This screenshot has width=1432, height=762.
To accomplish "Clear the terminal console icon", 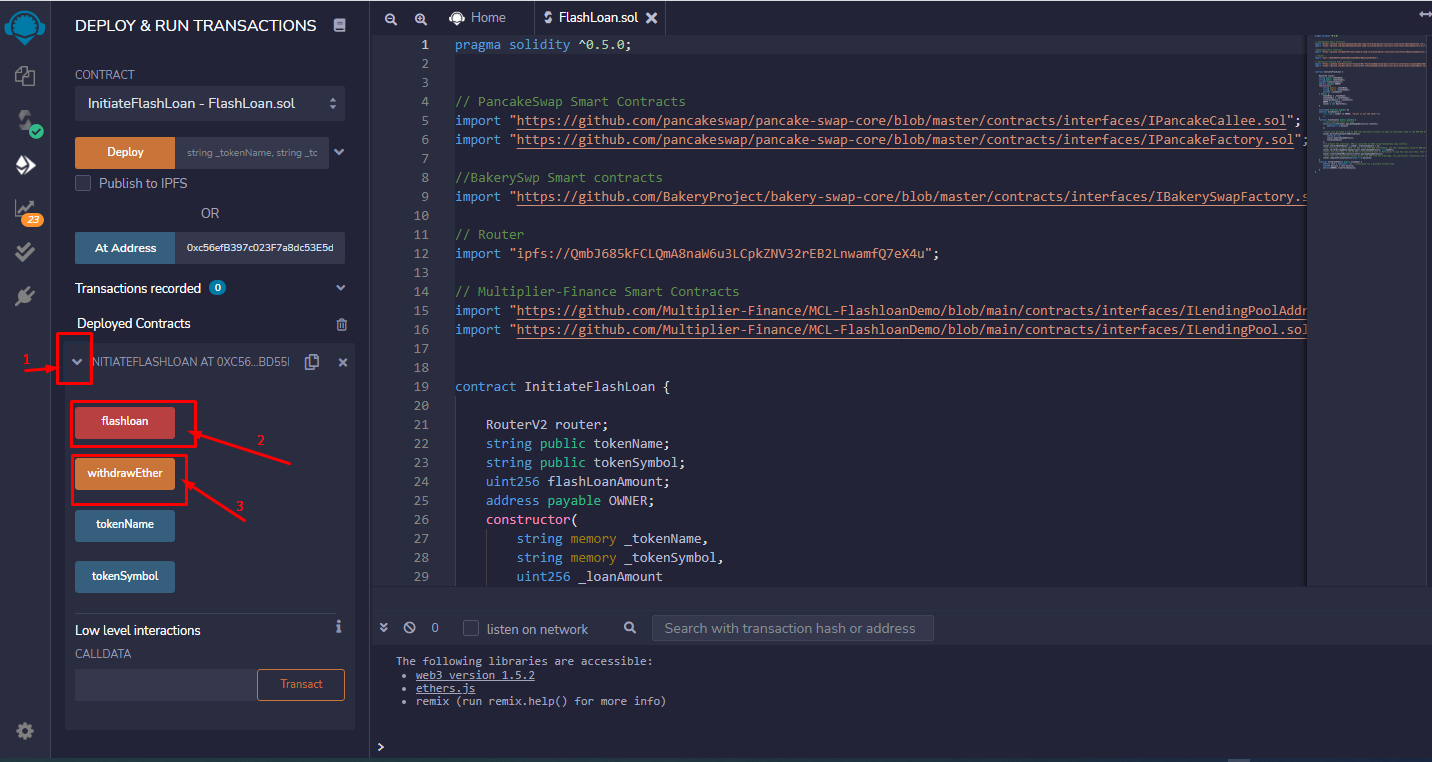I will pos(409,628).
